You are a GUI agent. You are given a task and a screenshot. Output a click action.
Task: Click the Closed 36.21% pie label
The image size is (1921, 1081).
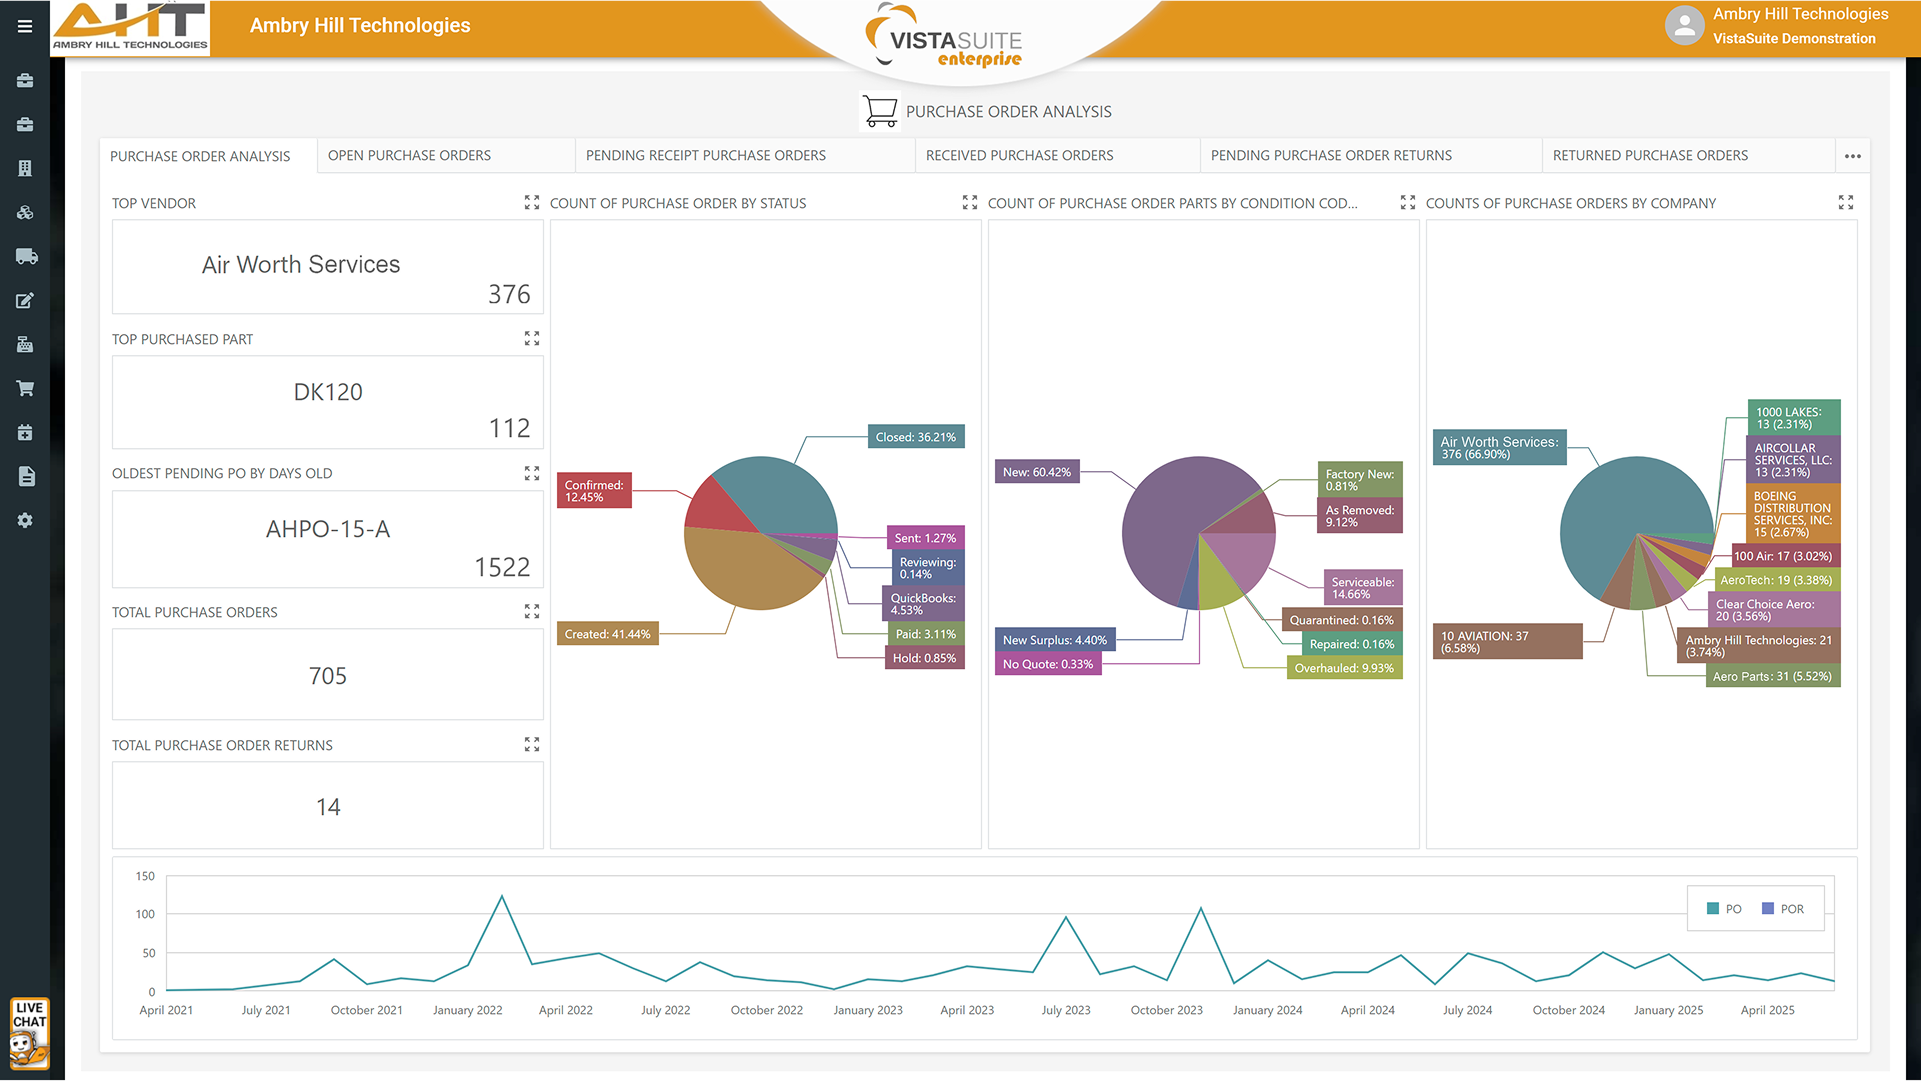[915, 437]
